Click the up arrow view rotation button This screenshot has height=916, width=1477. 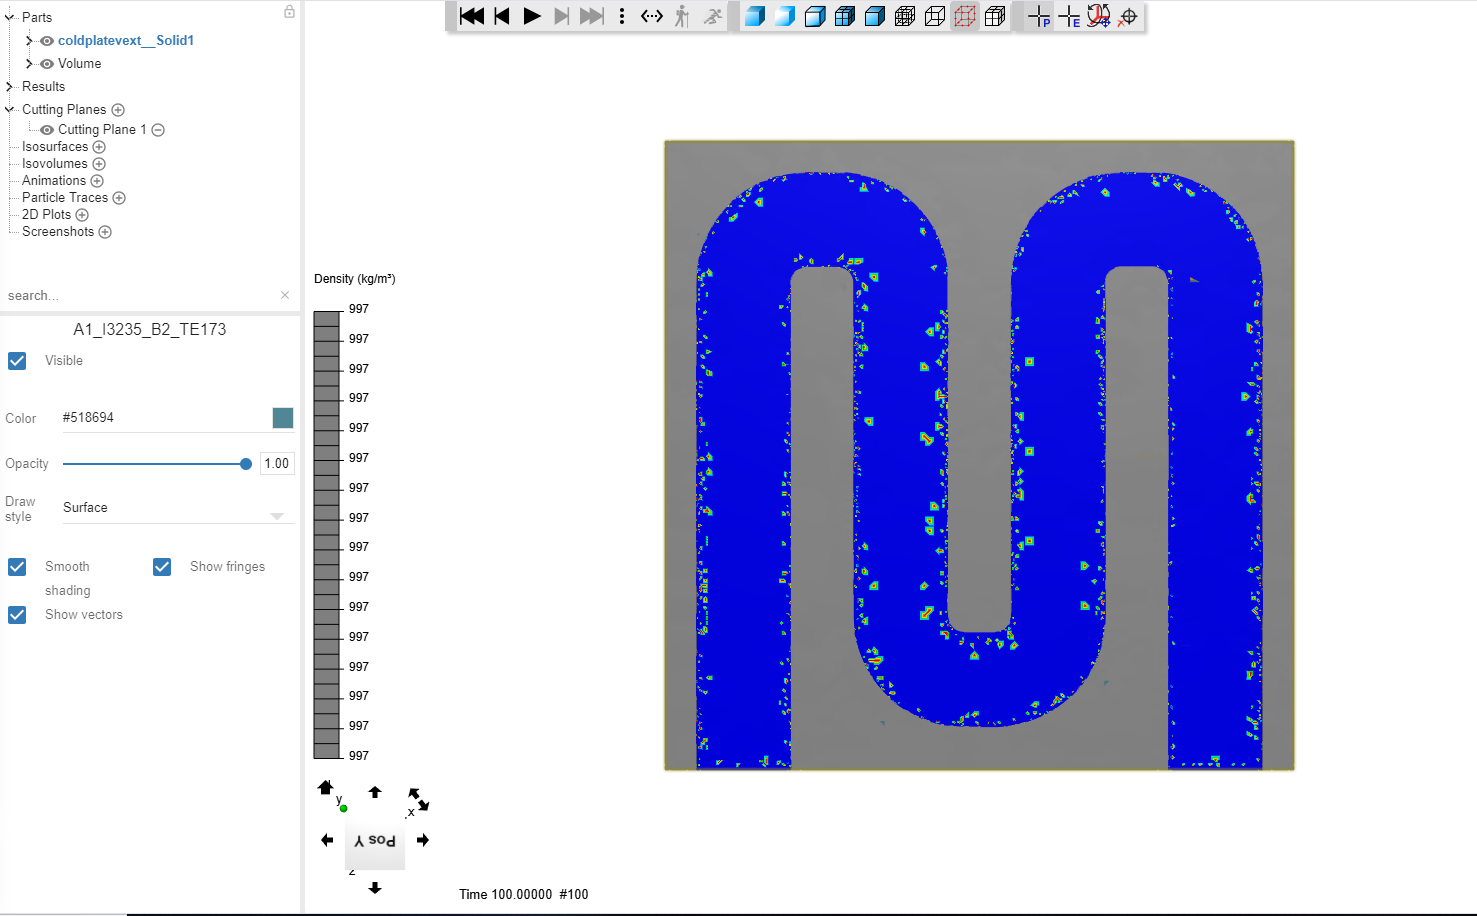375,792
